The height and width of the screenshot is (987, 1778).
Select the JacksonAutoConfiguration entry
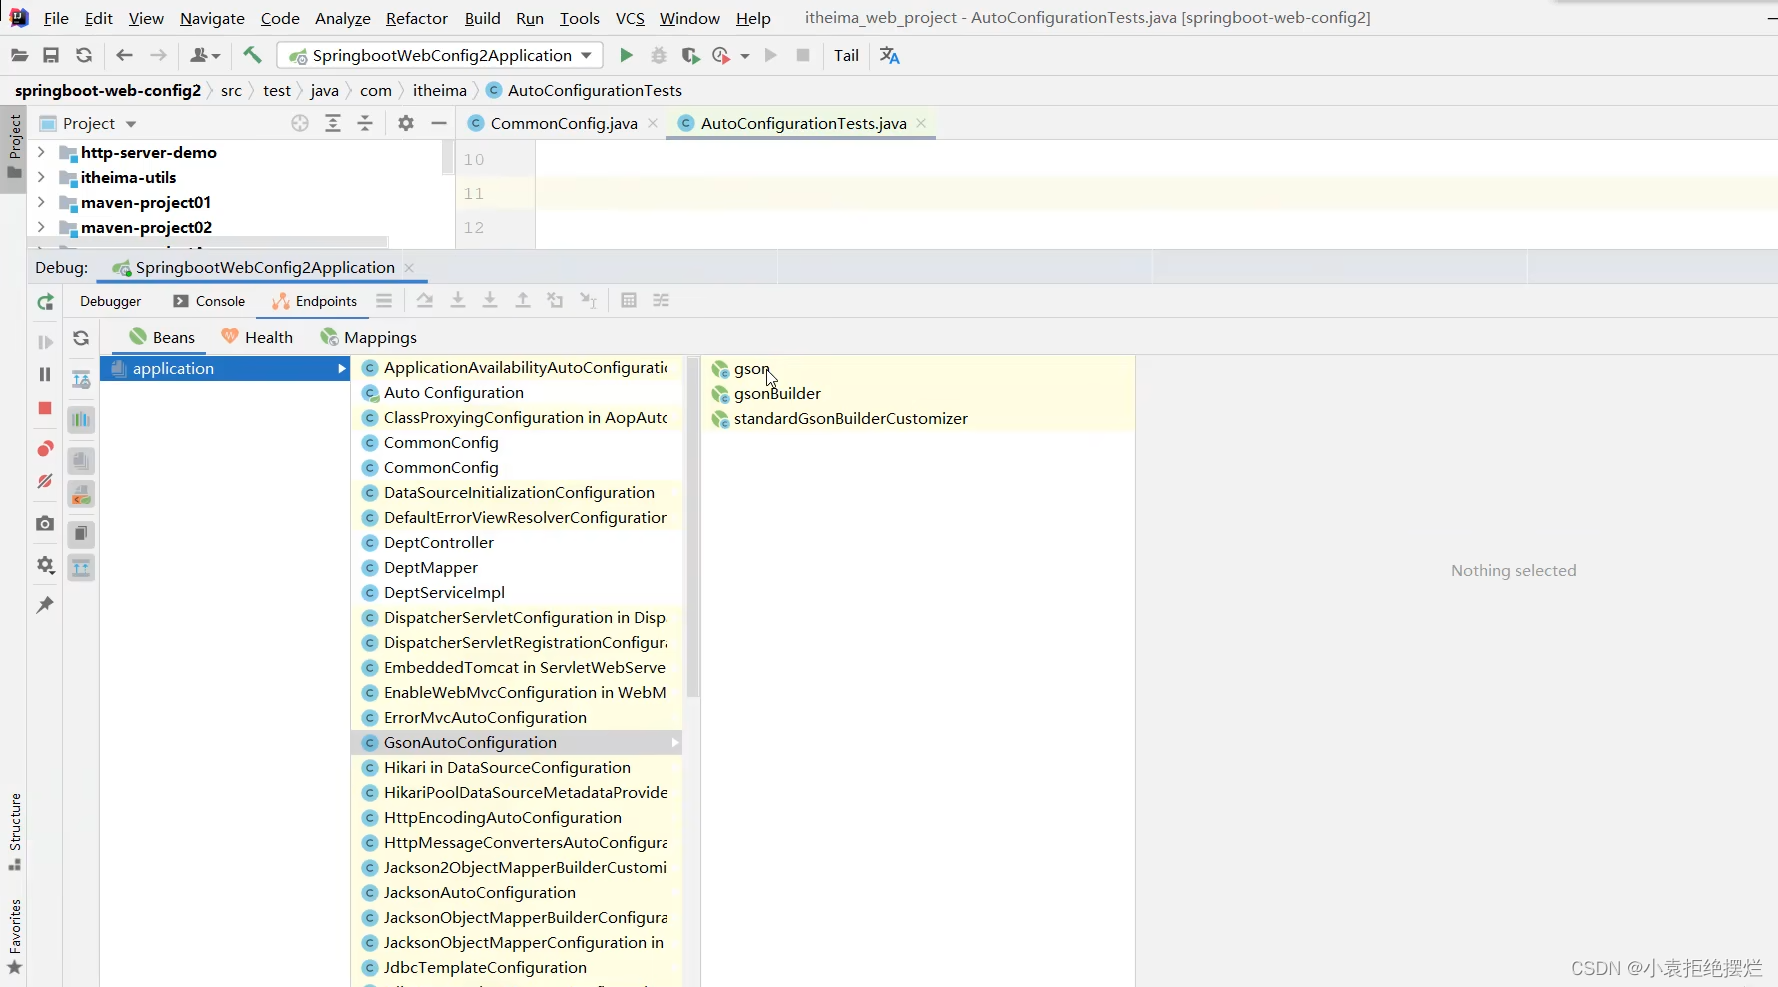coord(517,893)
